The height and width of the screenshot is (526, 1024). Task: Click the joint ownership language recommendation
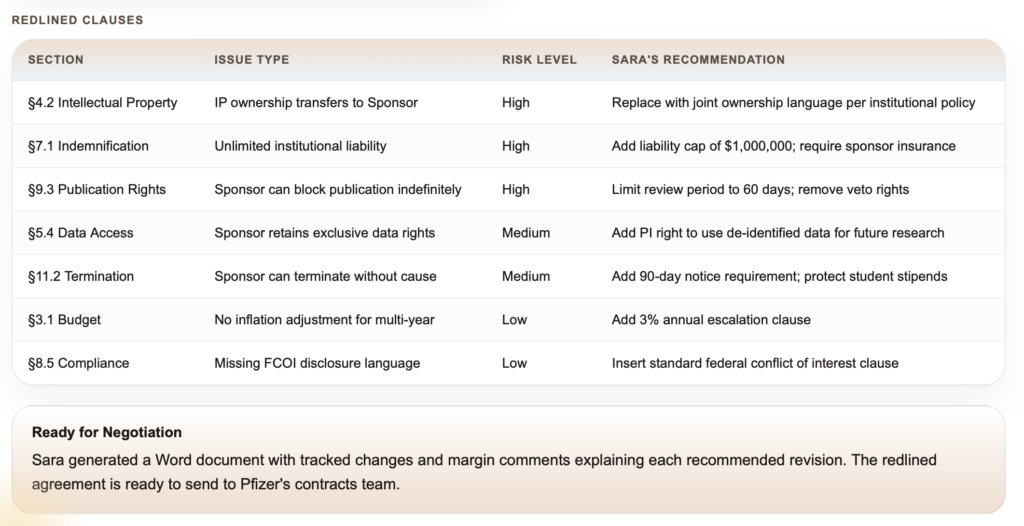coord(793,103)
